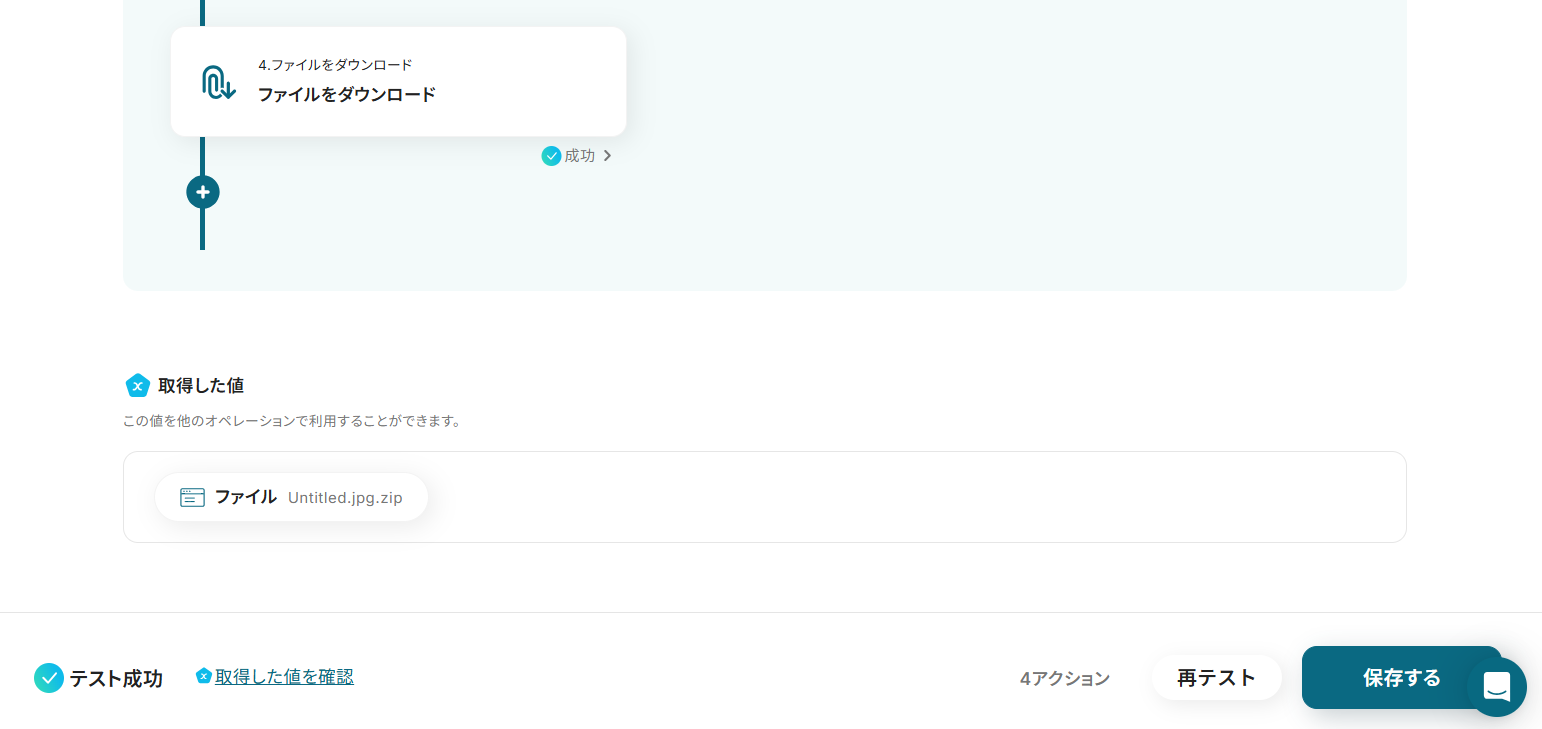The width and height of the screenshot is (1542, 729).
Task: Click the テスト成功 status text
Action: [x=115, y=678]
